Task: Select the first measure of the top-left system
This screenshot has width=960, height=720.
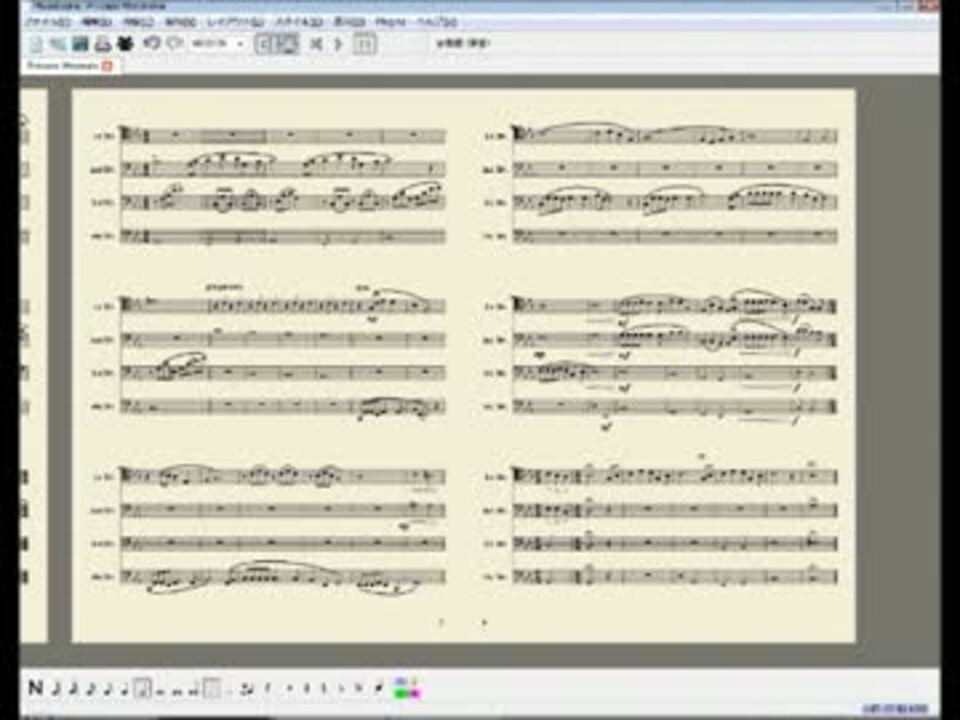Action: 174,135
